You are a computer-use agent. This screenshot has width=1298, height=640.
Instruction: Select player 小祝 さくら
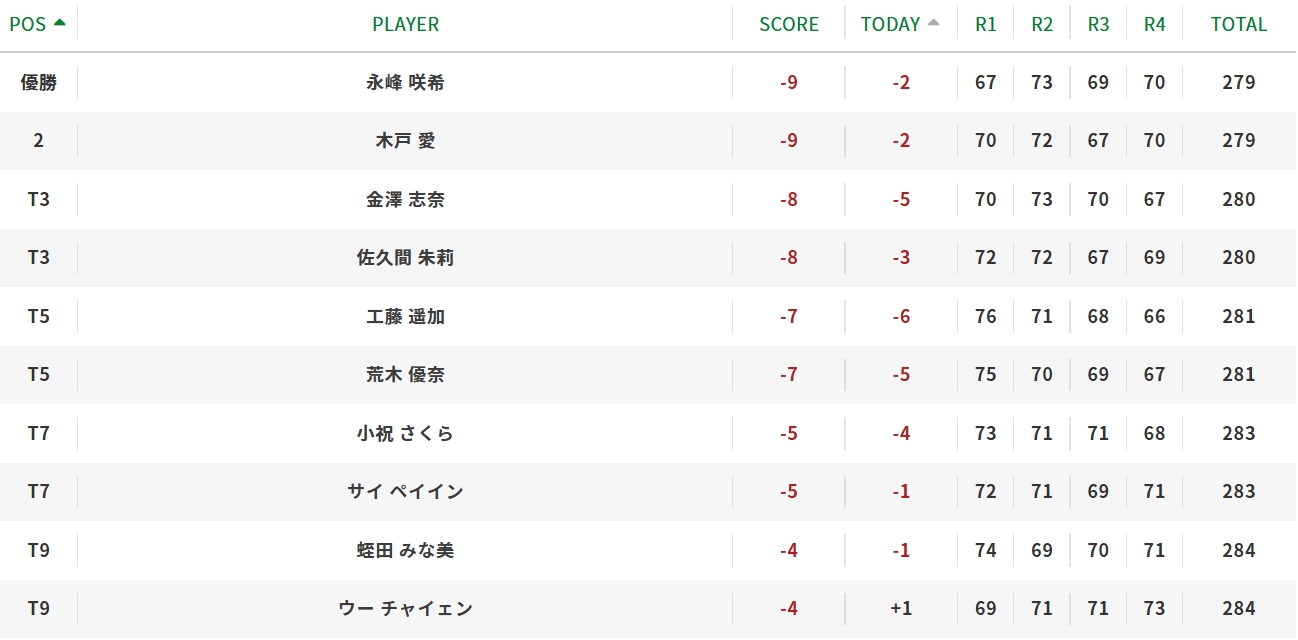405,433
